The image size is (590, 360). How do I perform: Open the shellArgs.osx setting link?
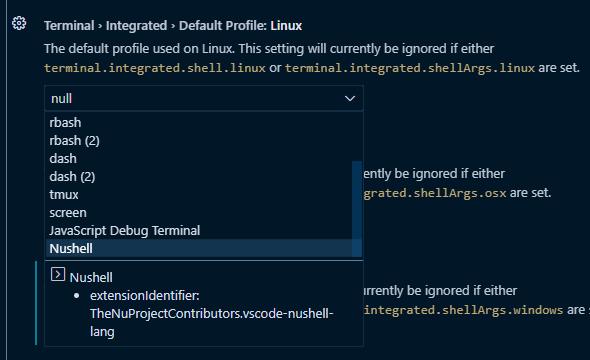coord(435,193)
